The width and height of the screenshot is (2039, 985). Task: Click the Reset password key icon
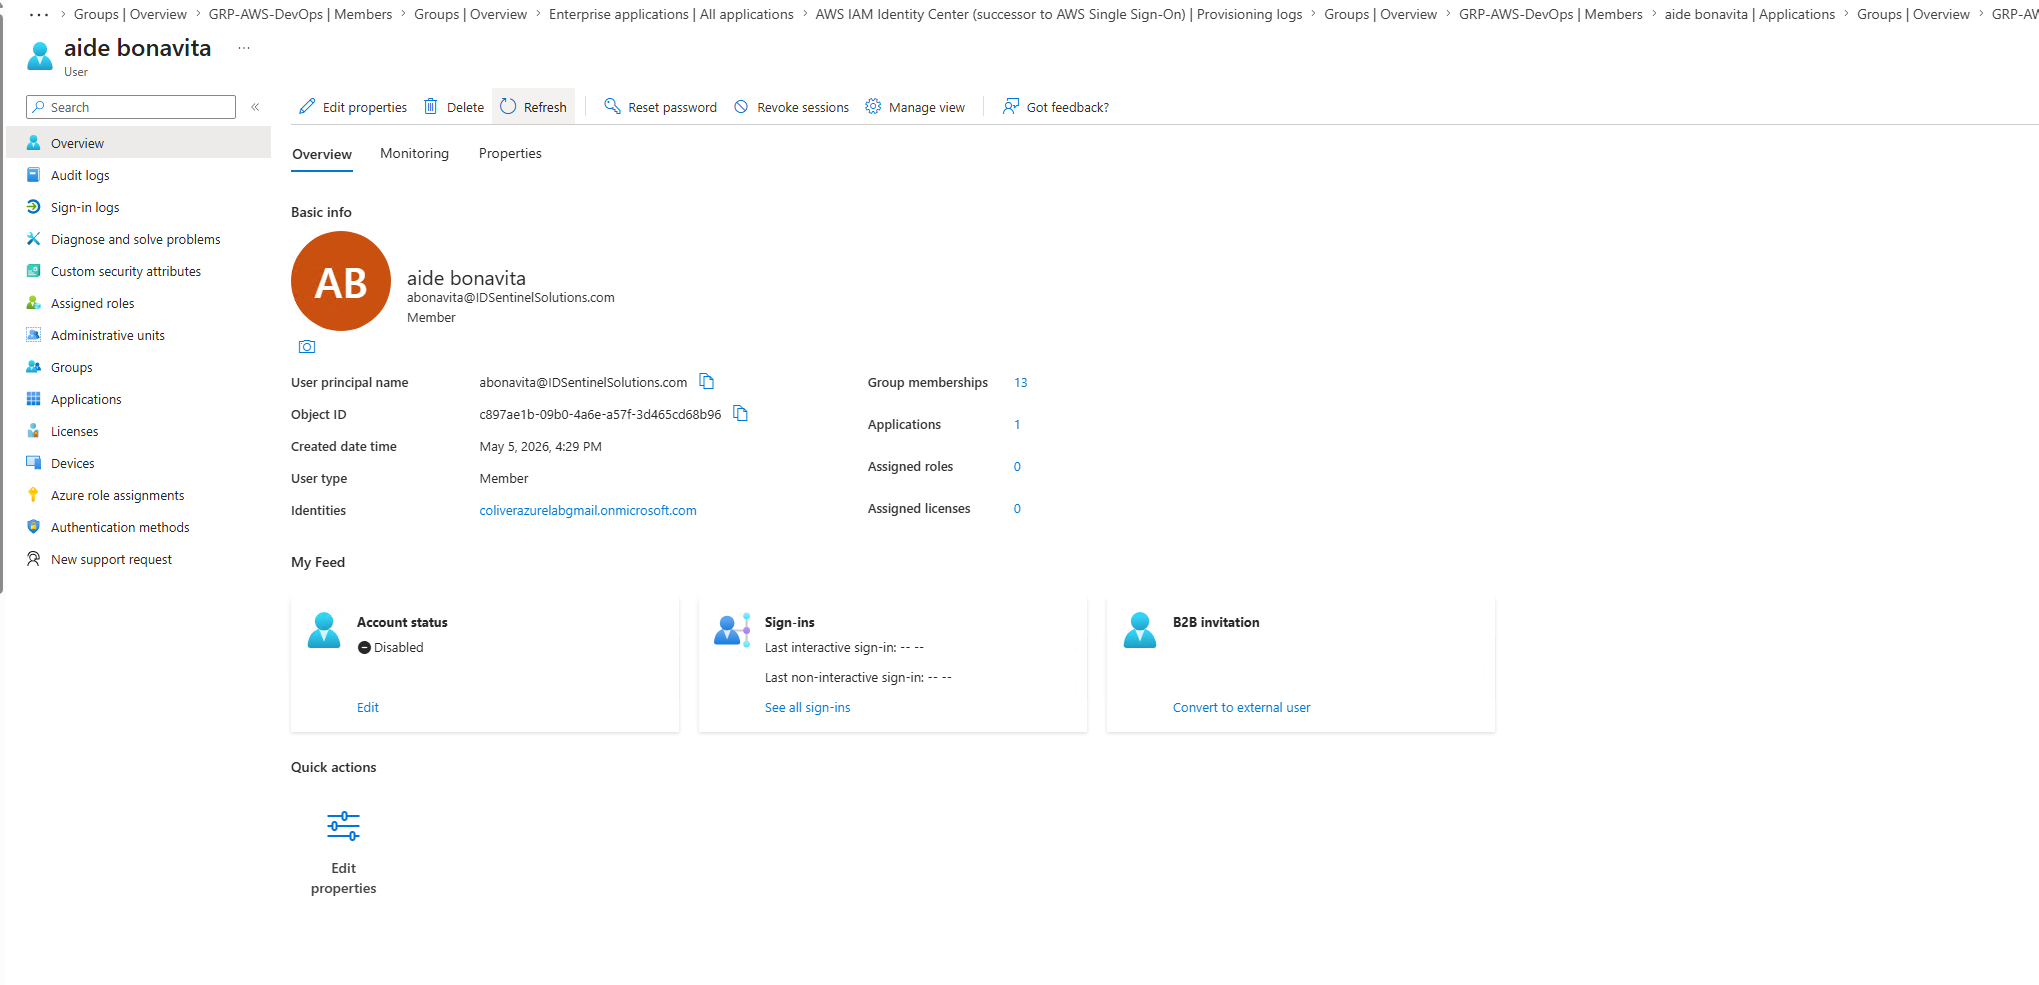coord(612,106)
